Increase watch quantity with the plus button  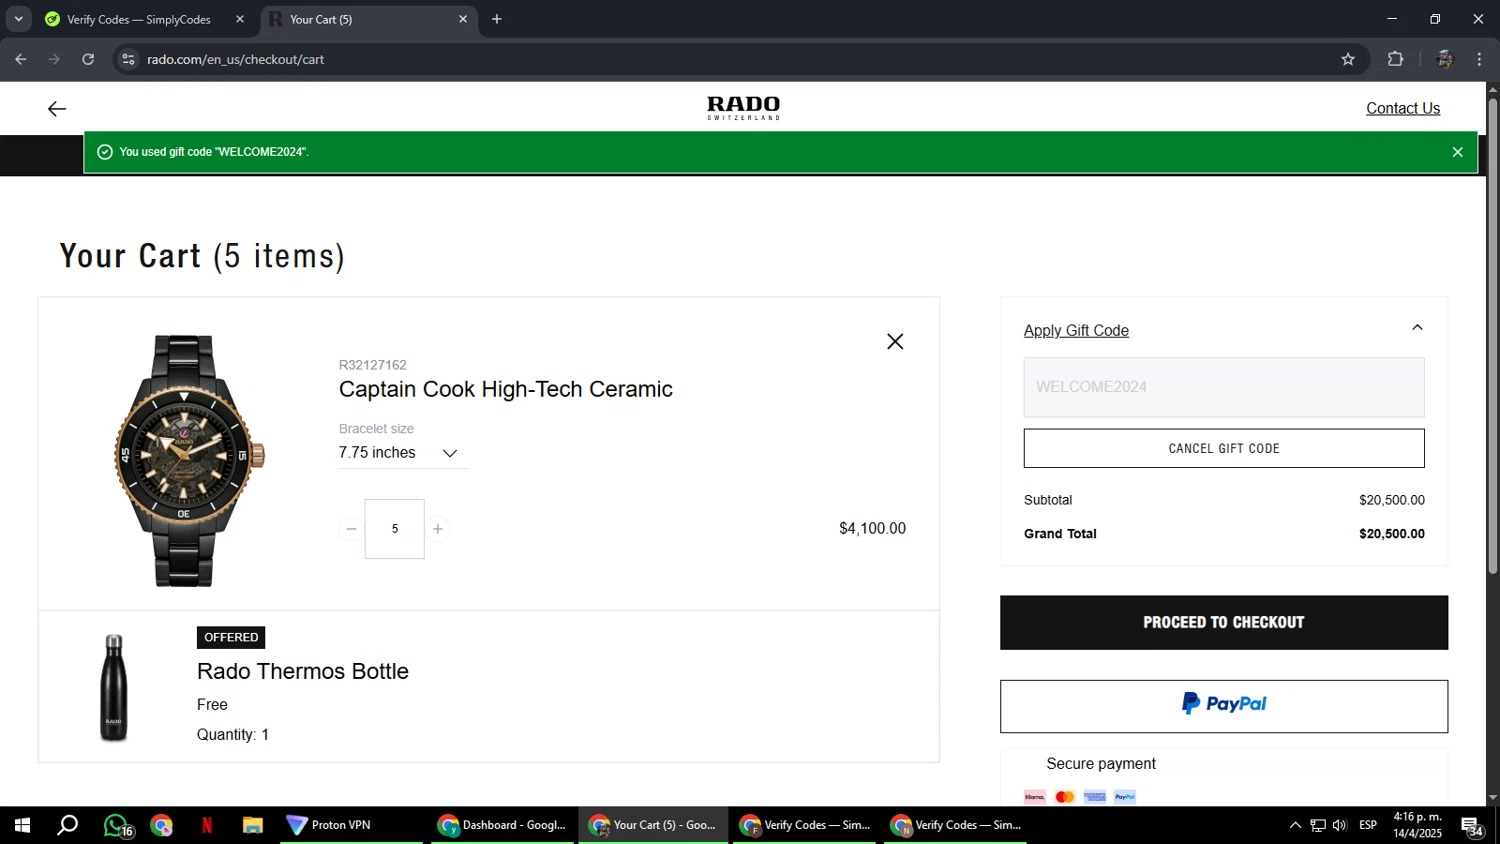(437, 529)
